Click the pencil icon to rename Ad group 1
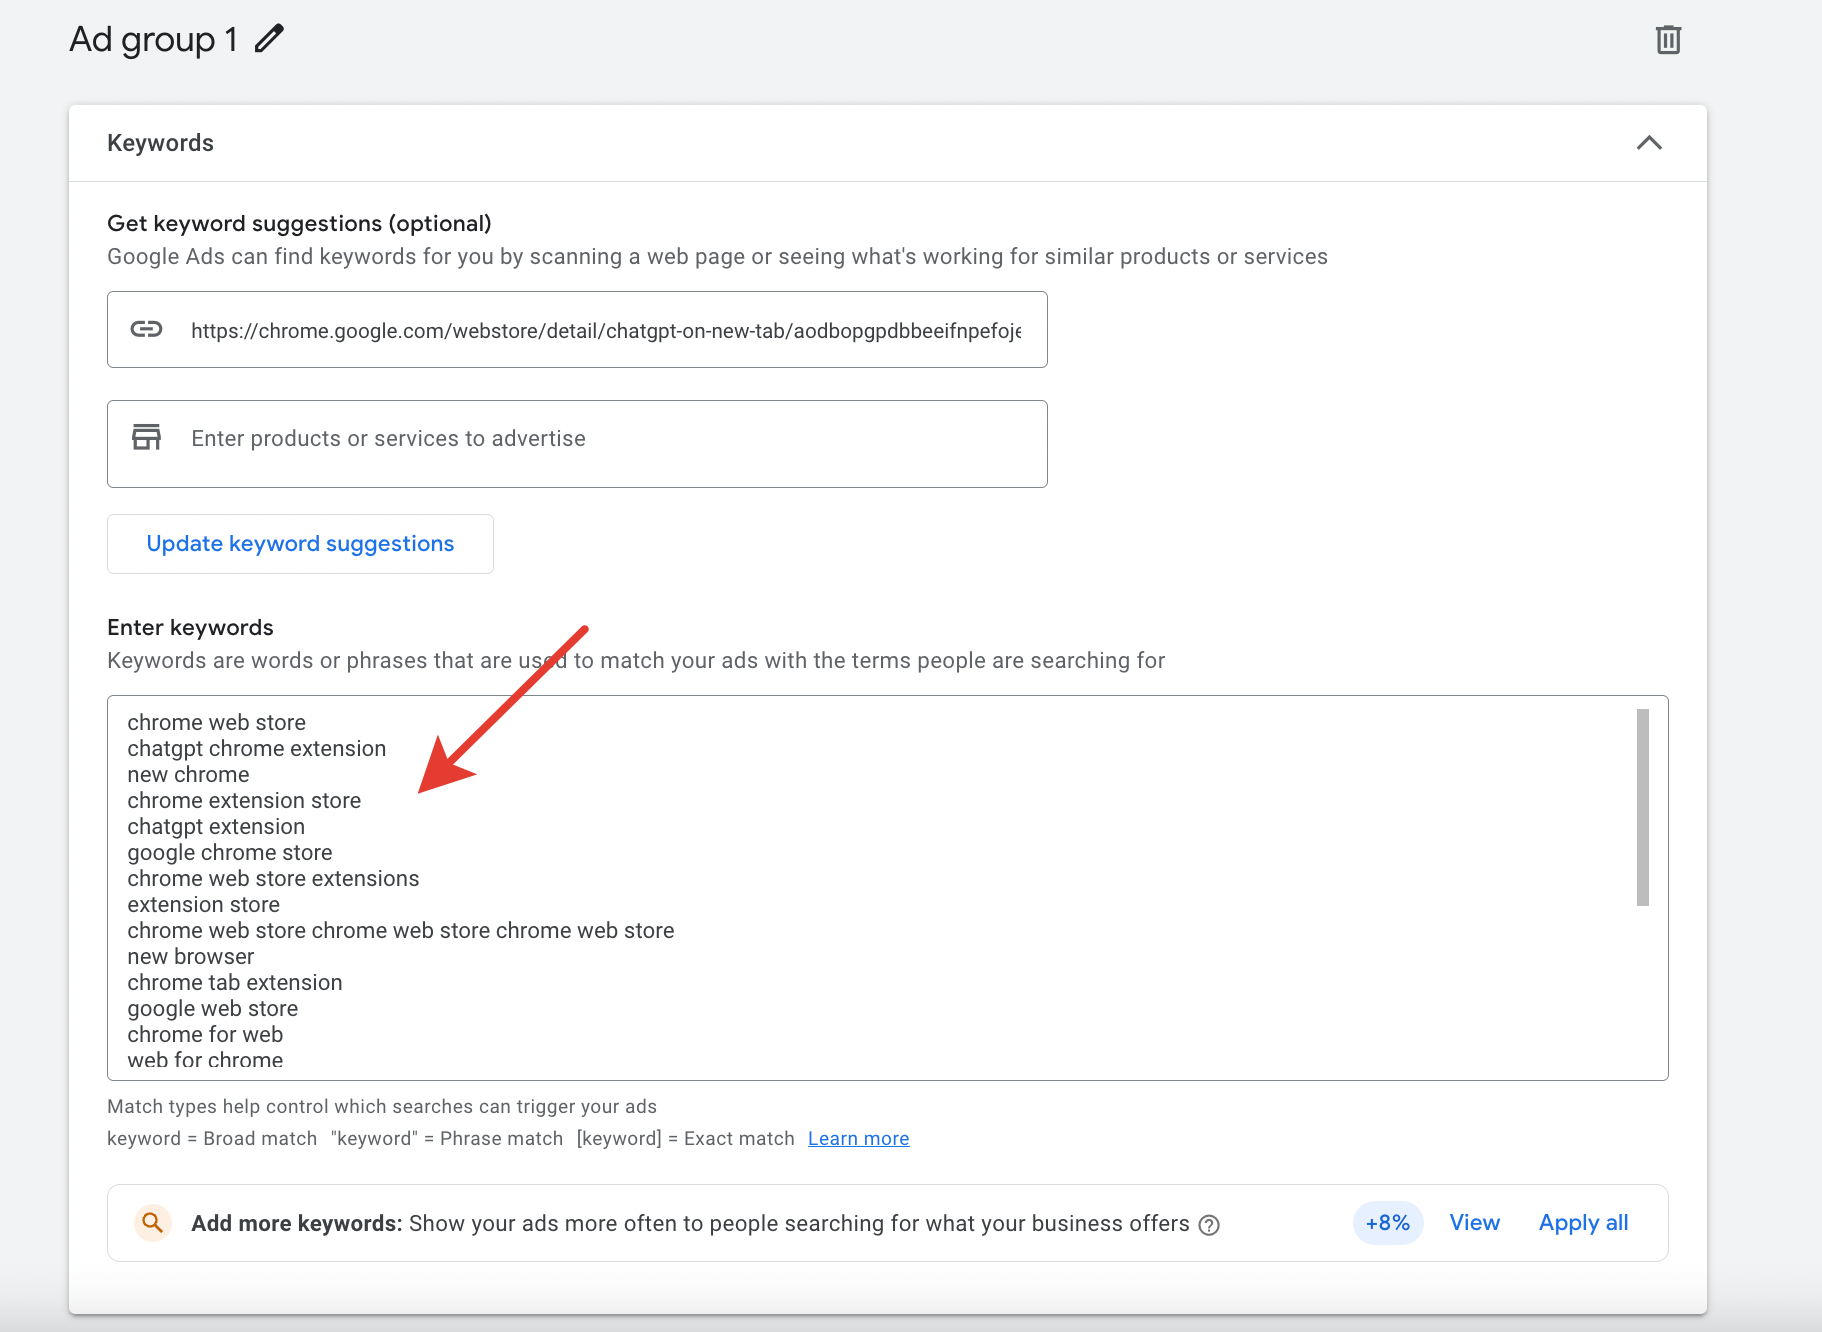The height and width of the screenshot is (1332, 1822). (269, 39)
